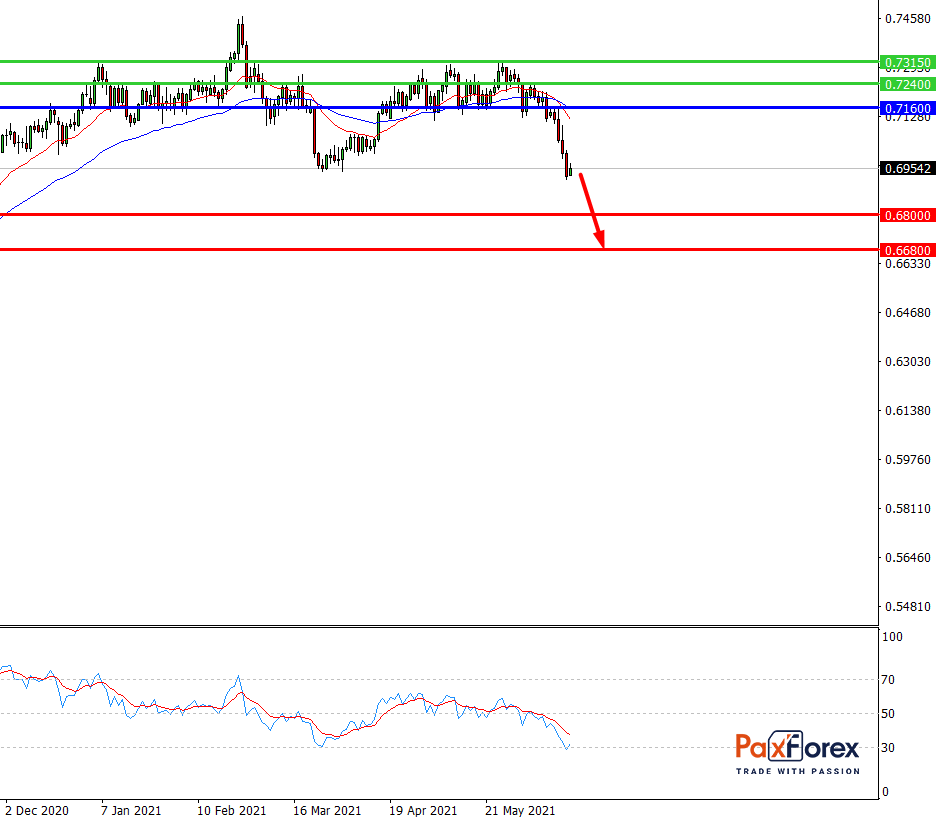
Task: Click the 7 Jan 2021 date label
Action: [131, 810]
